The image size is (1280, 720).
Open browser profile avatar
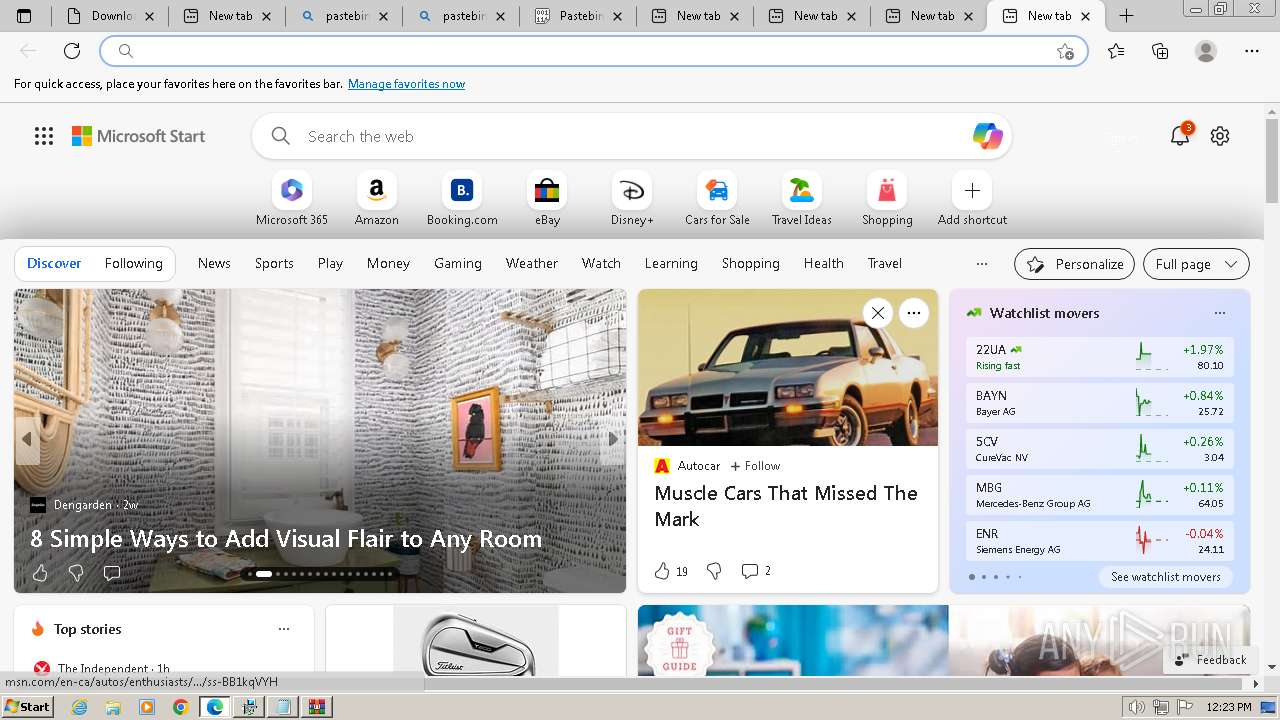1206,51
